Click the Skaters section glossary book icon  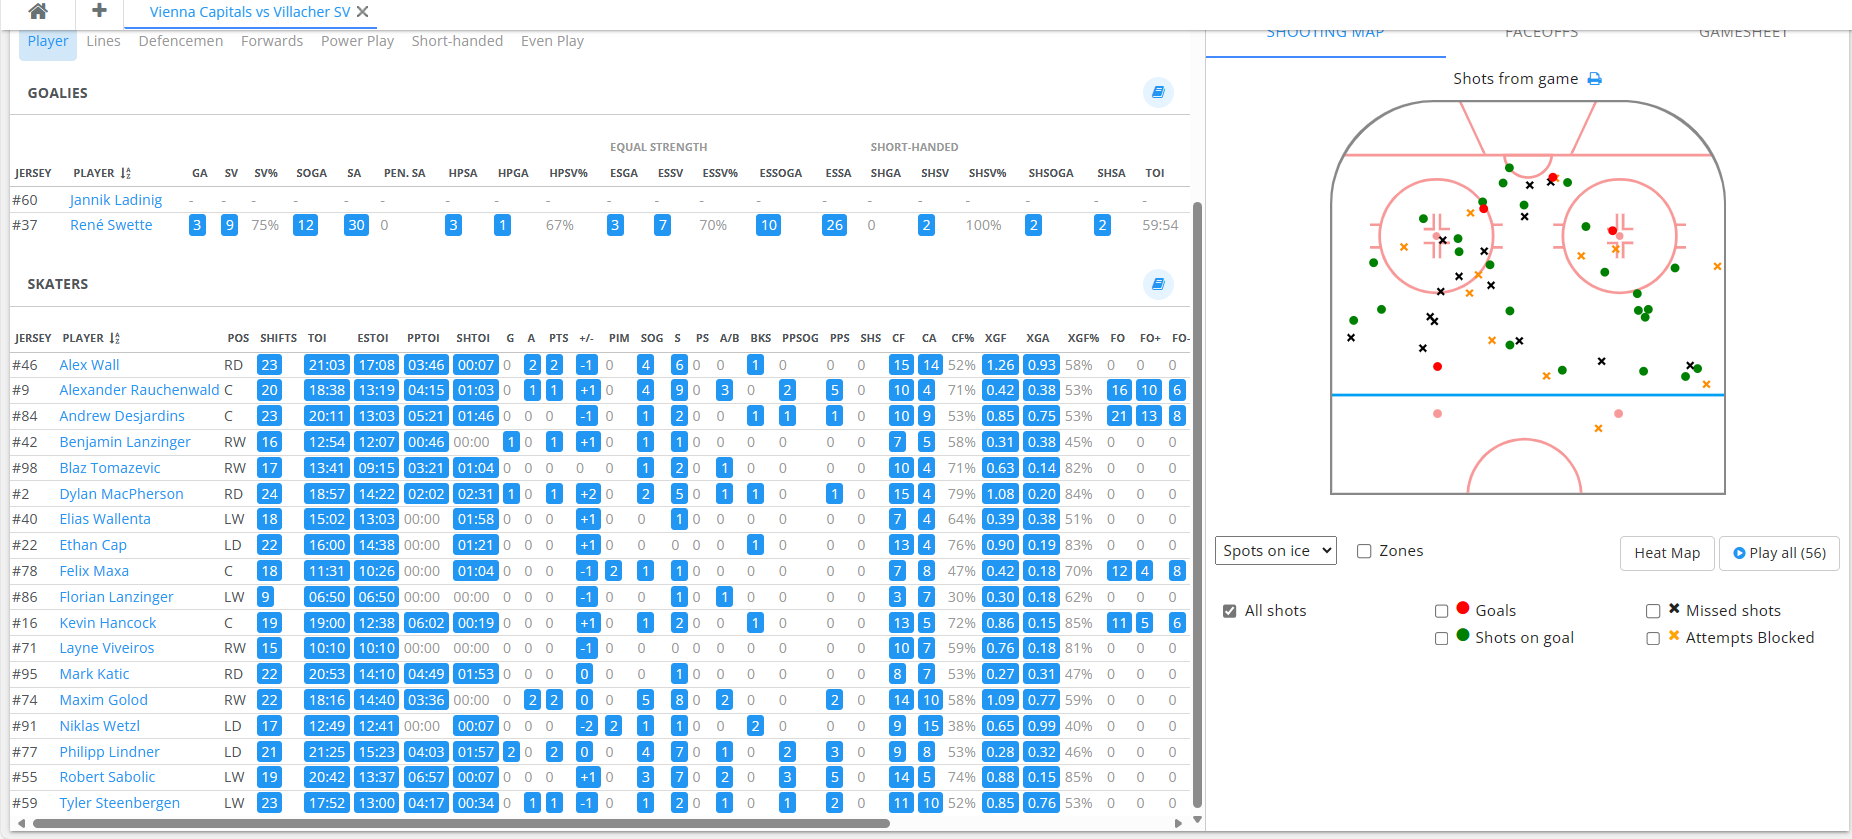coord(1157,284)
